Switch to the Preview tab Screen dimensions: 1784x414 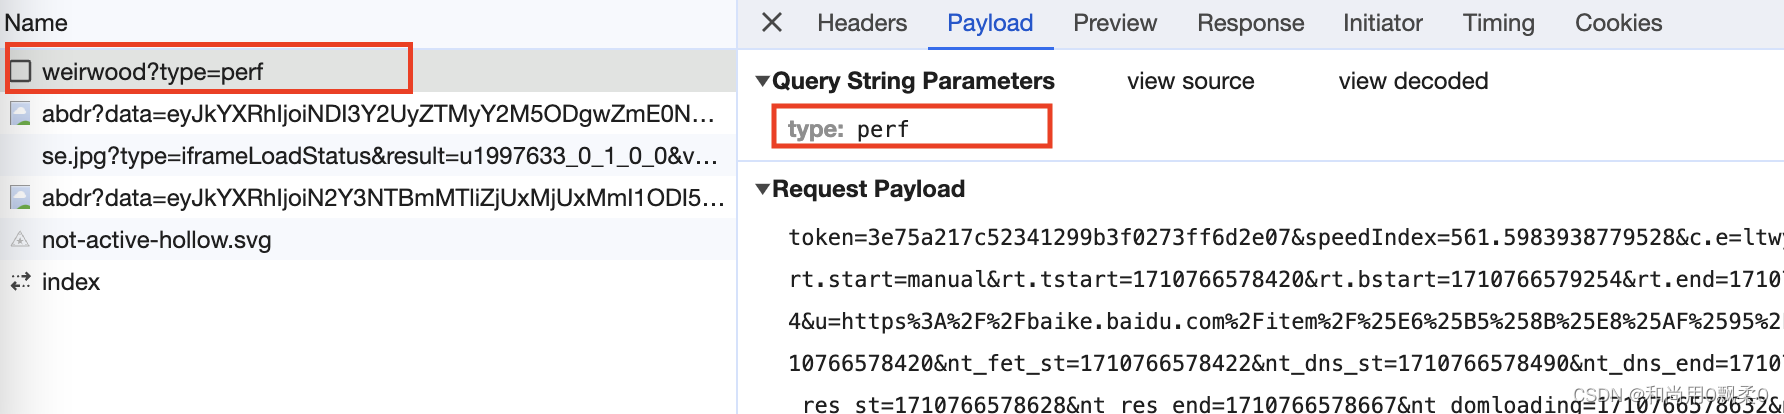tap(1115, 23)
